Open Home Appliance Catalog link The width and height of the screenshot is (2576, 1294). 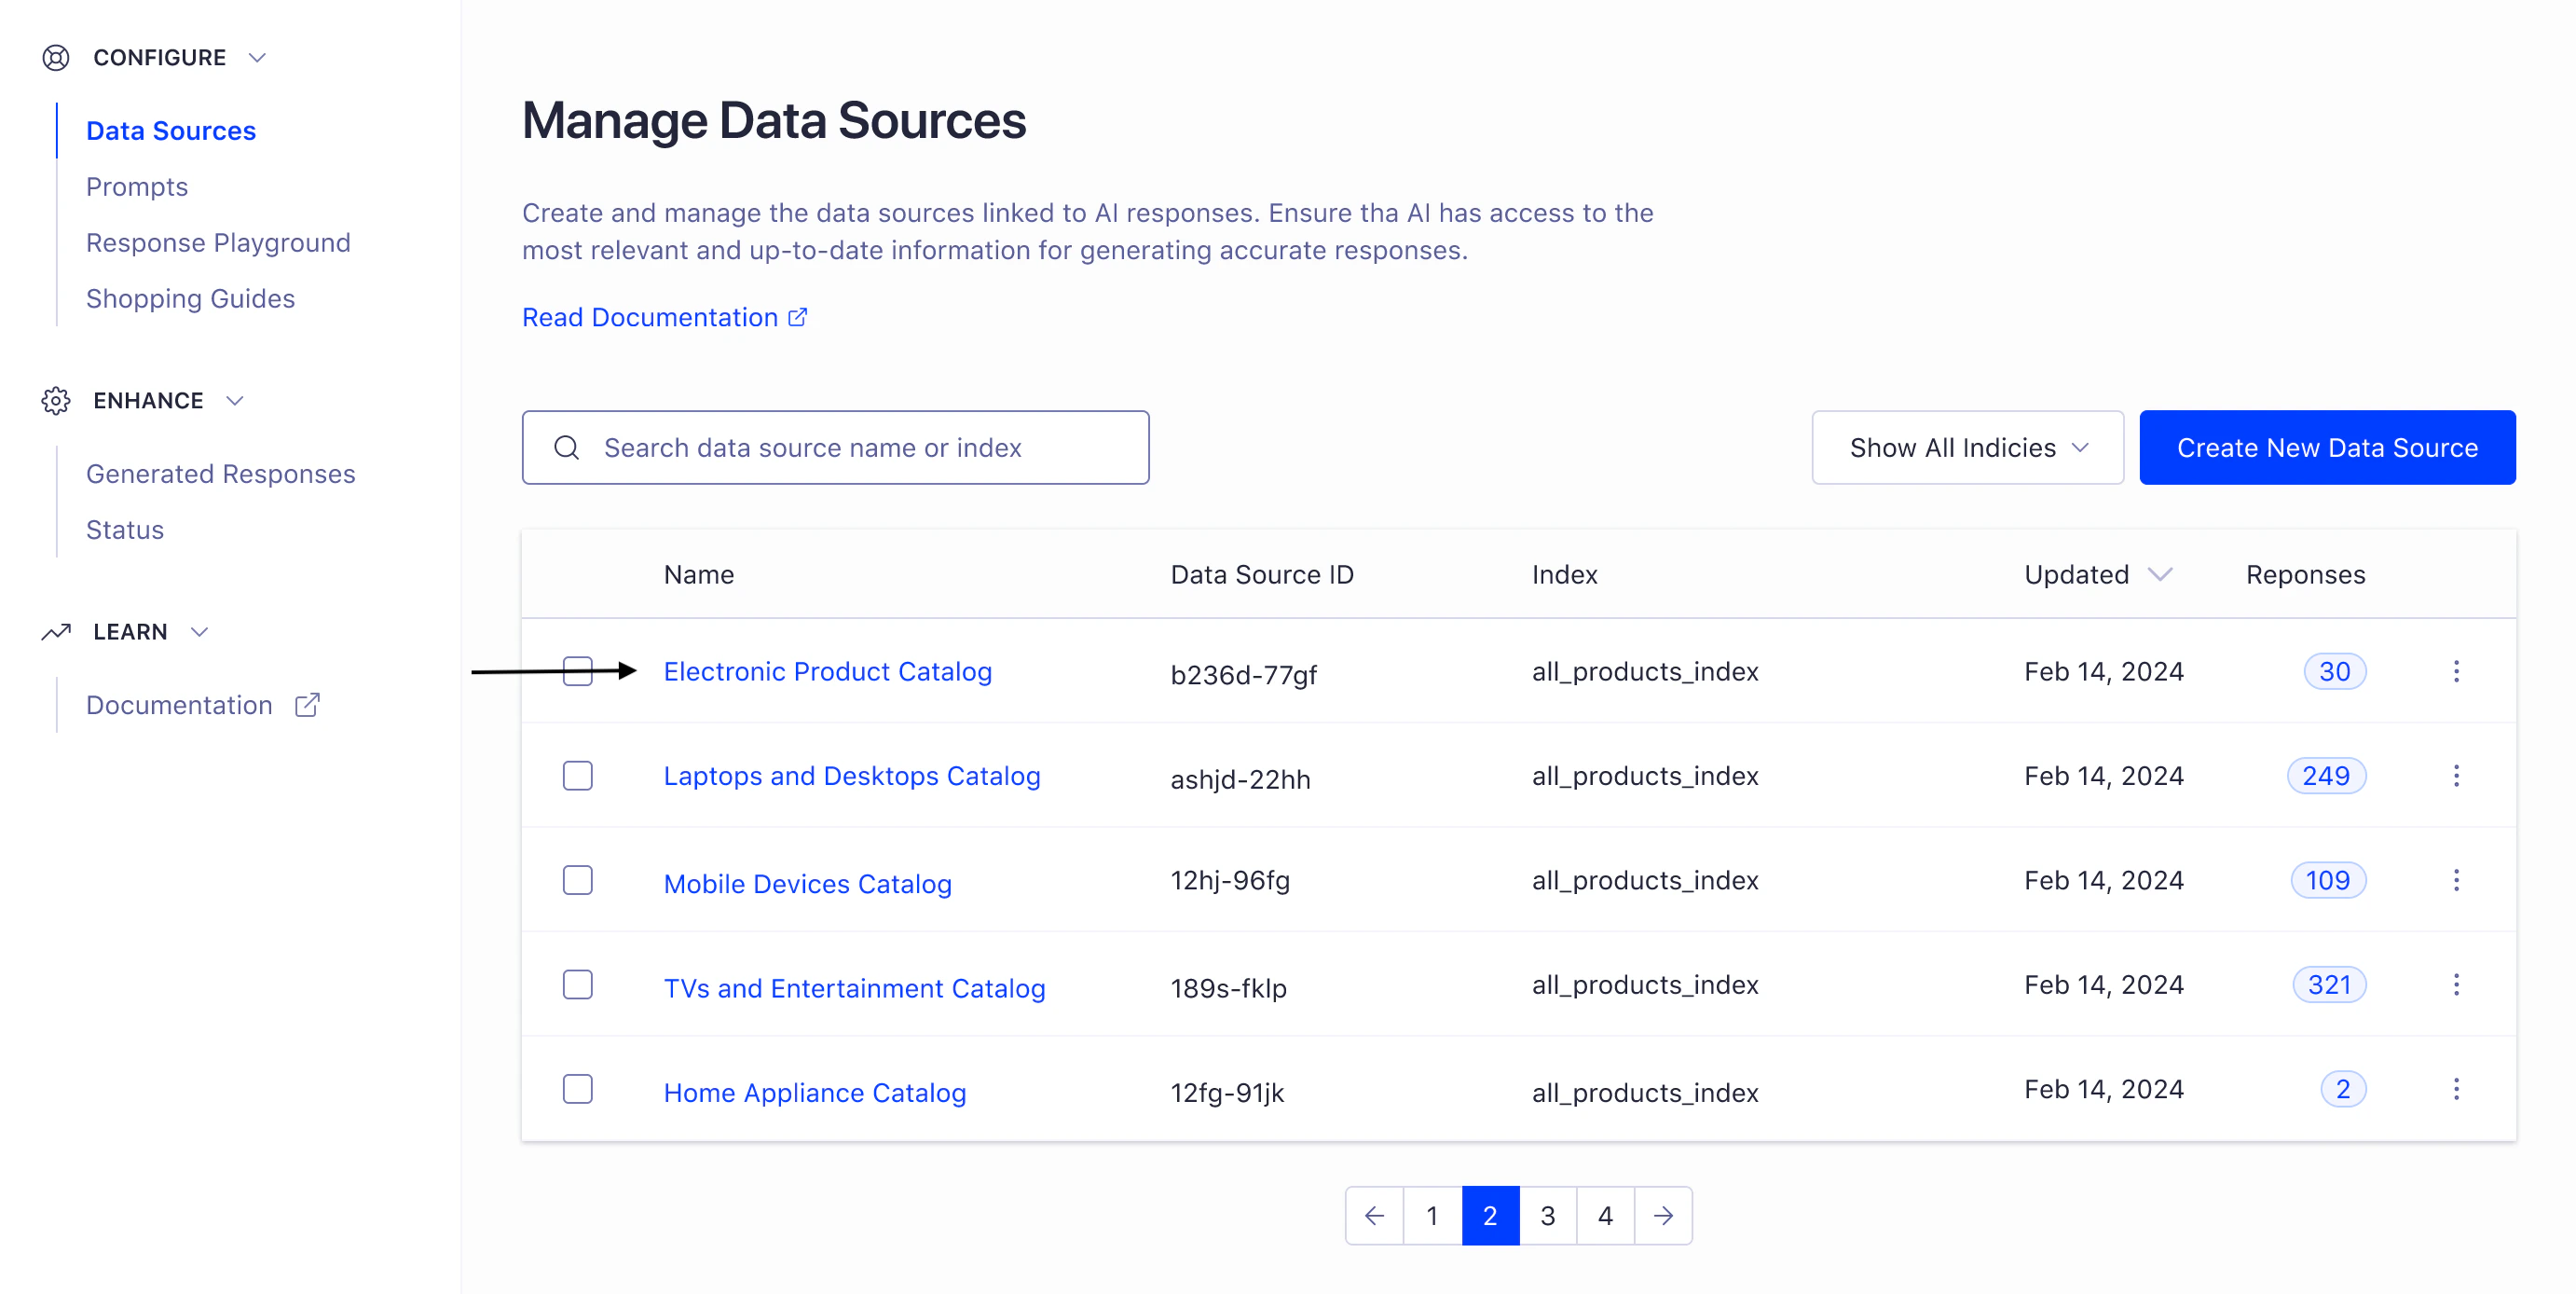click(x=815, y=1093)
